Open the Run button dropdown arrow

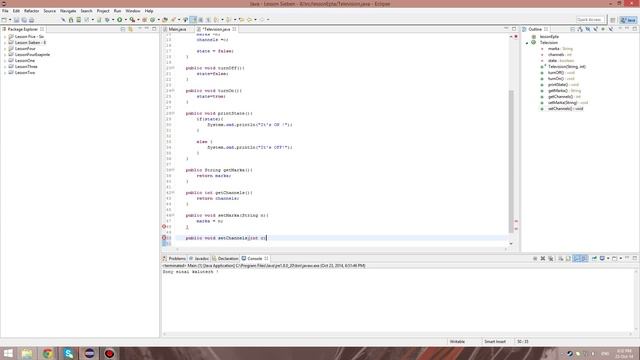pyautogui.click(x=125, y=20)
